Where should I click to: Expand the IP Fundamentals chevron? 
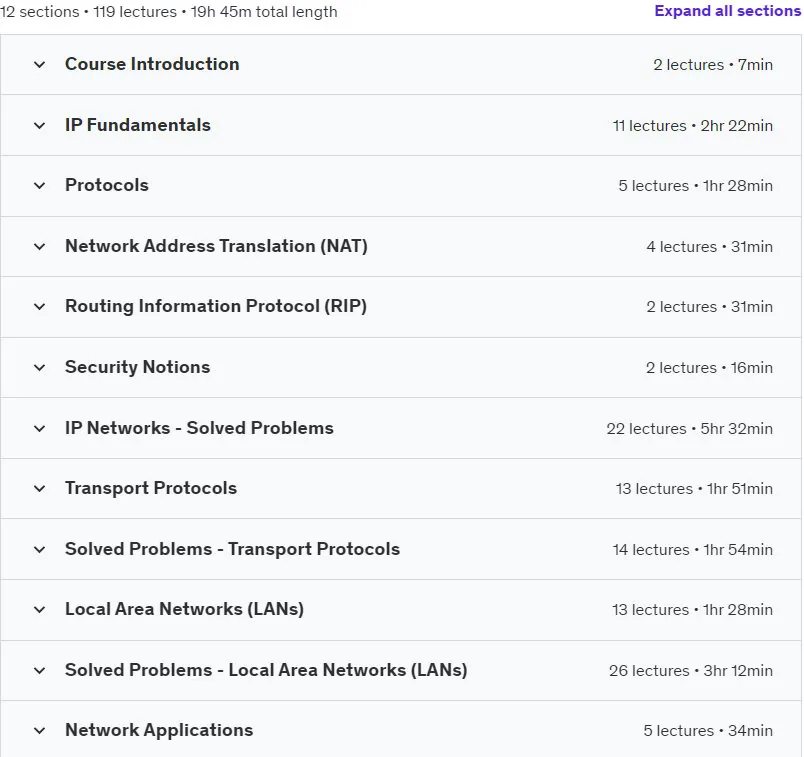(39, 126)
